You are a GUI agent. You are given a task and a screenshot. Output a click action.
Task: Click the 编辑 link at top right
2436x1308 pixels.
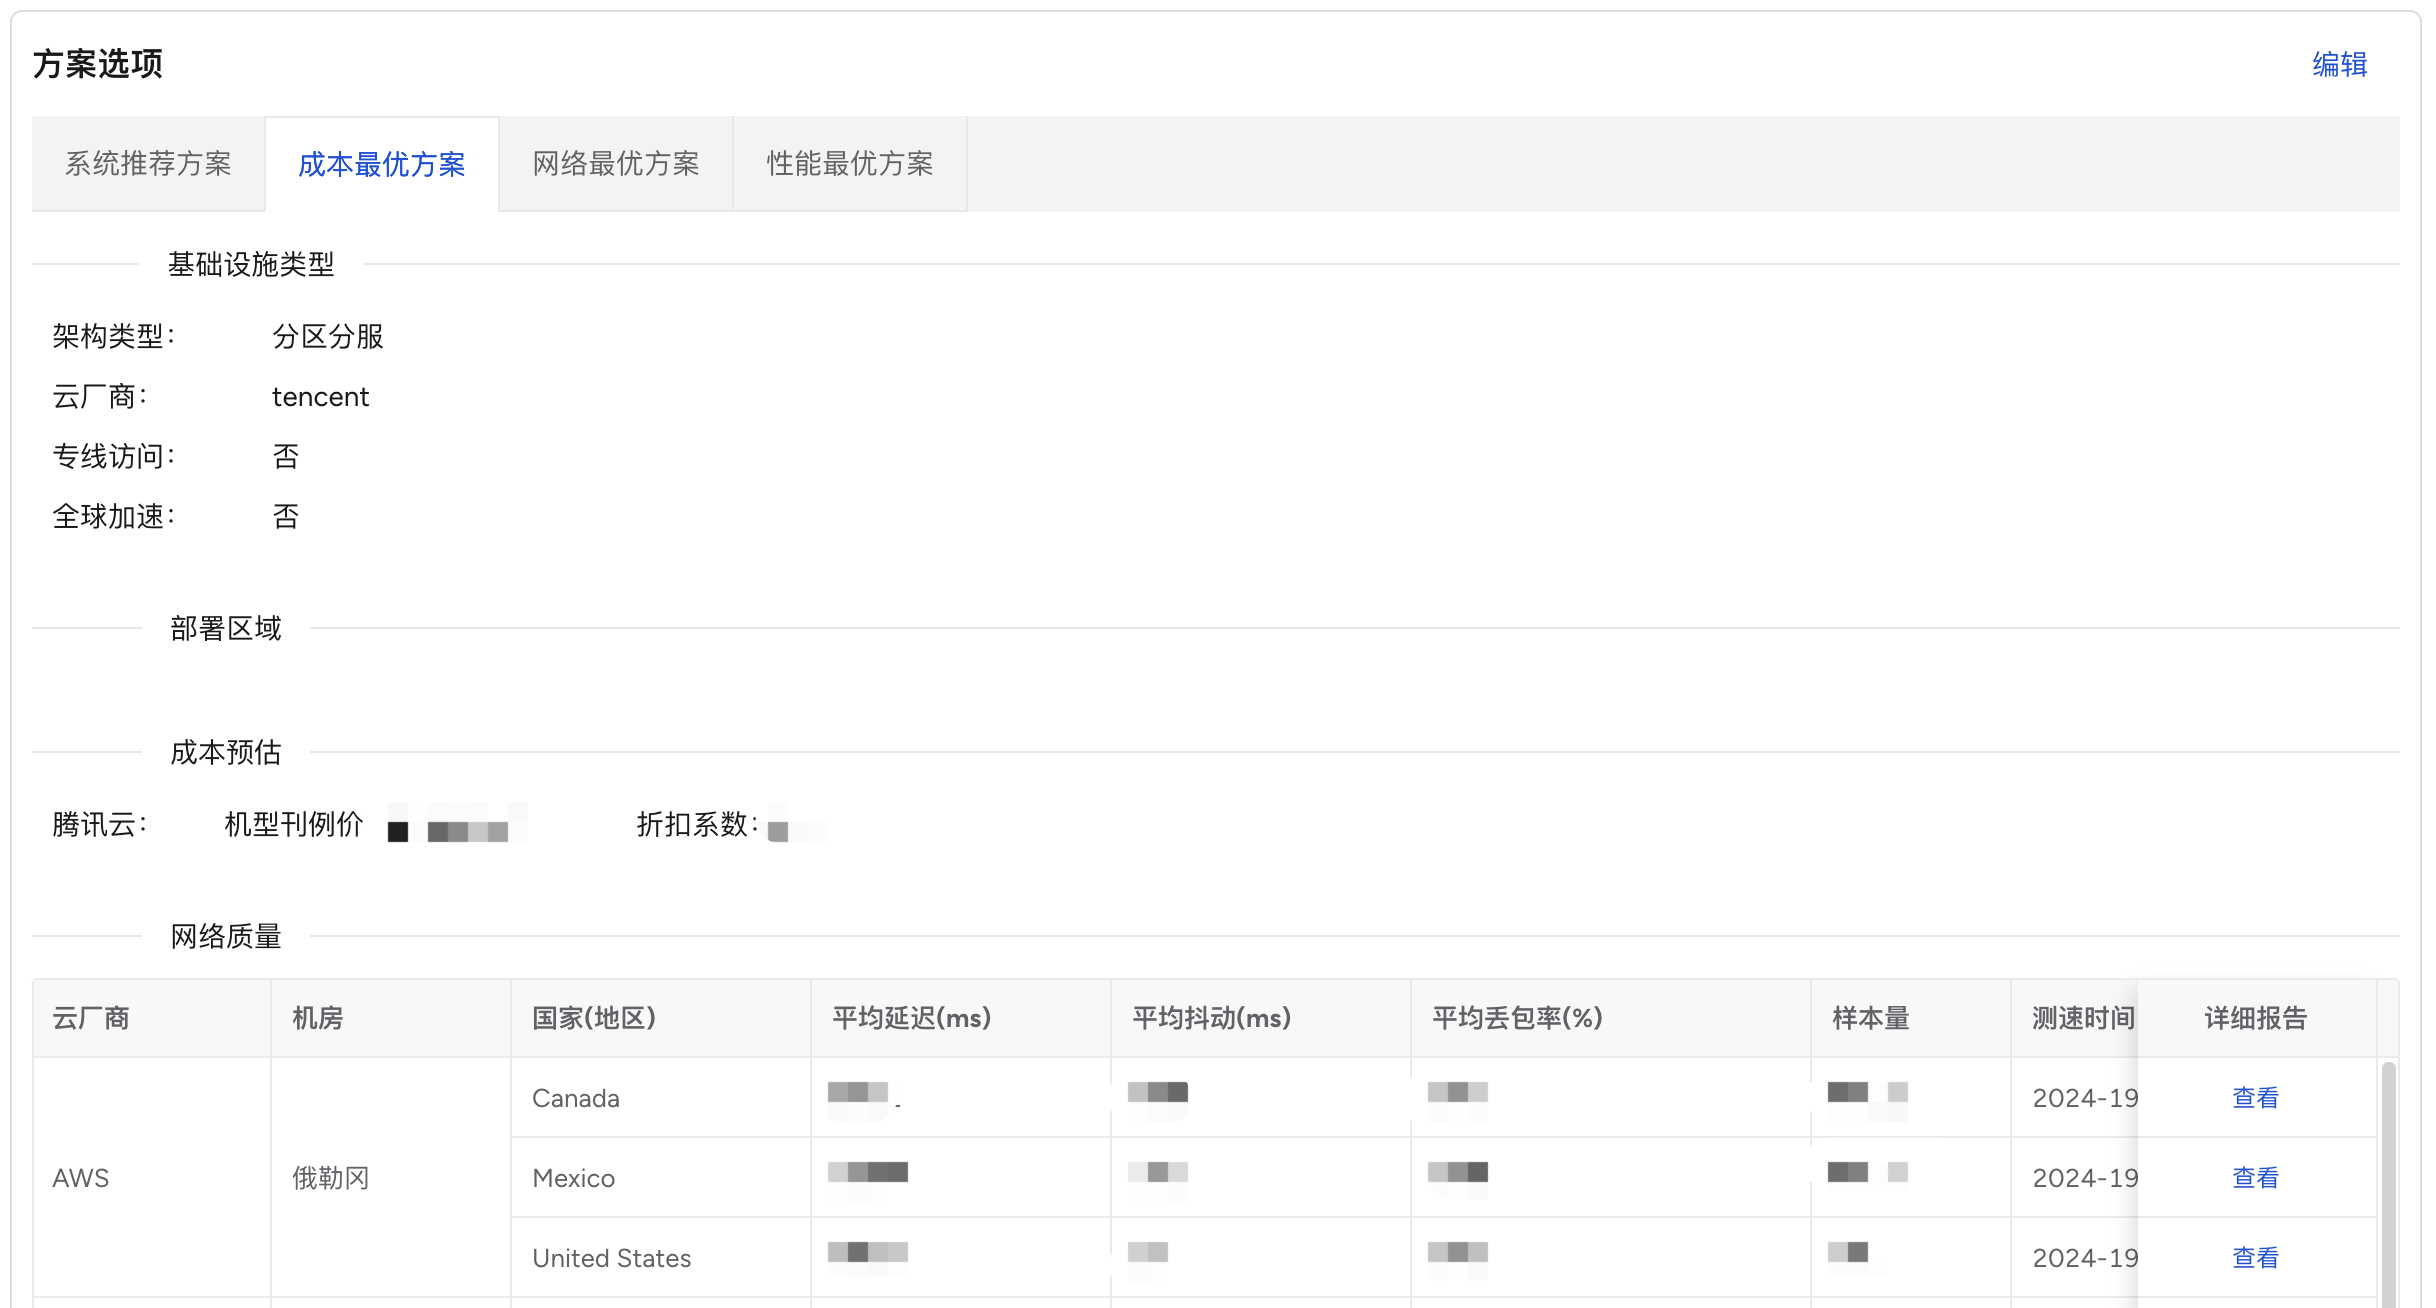click(x=2339, y=65)
